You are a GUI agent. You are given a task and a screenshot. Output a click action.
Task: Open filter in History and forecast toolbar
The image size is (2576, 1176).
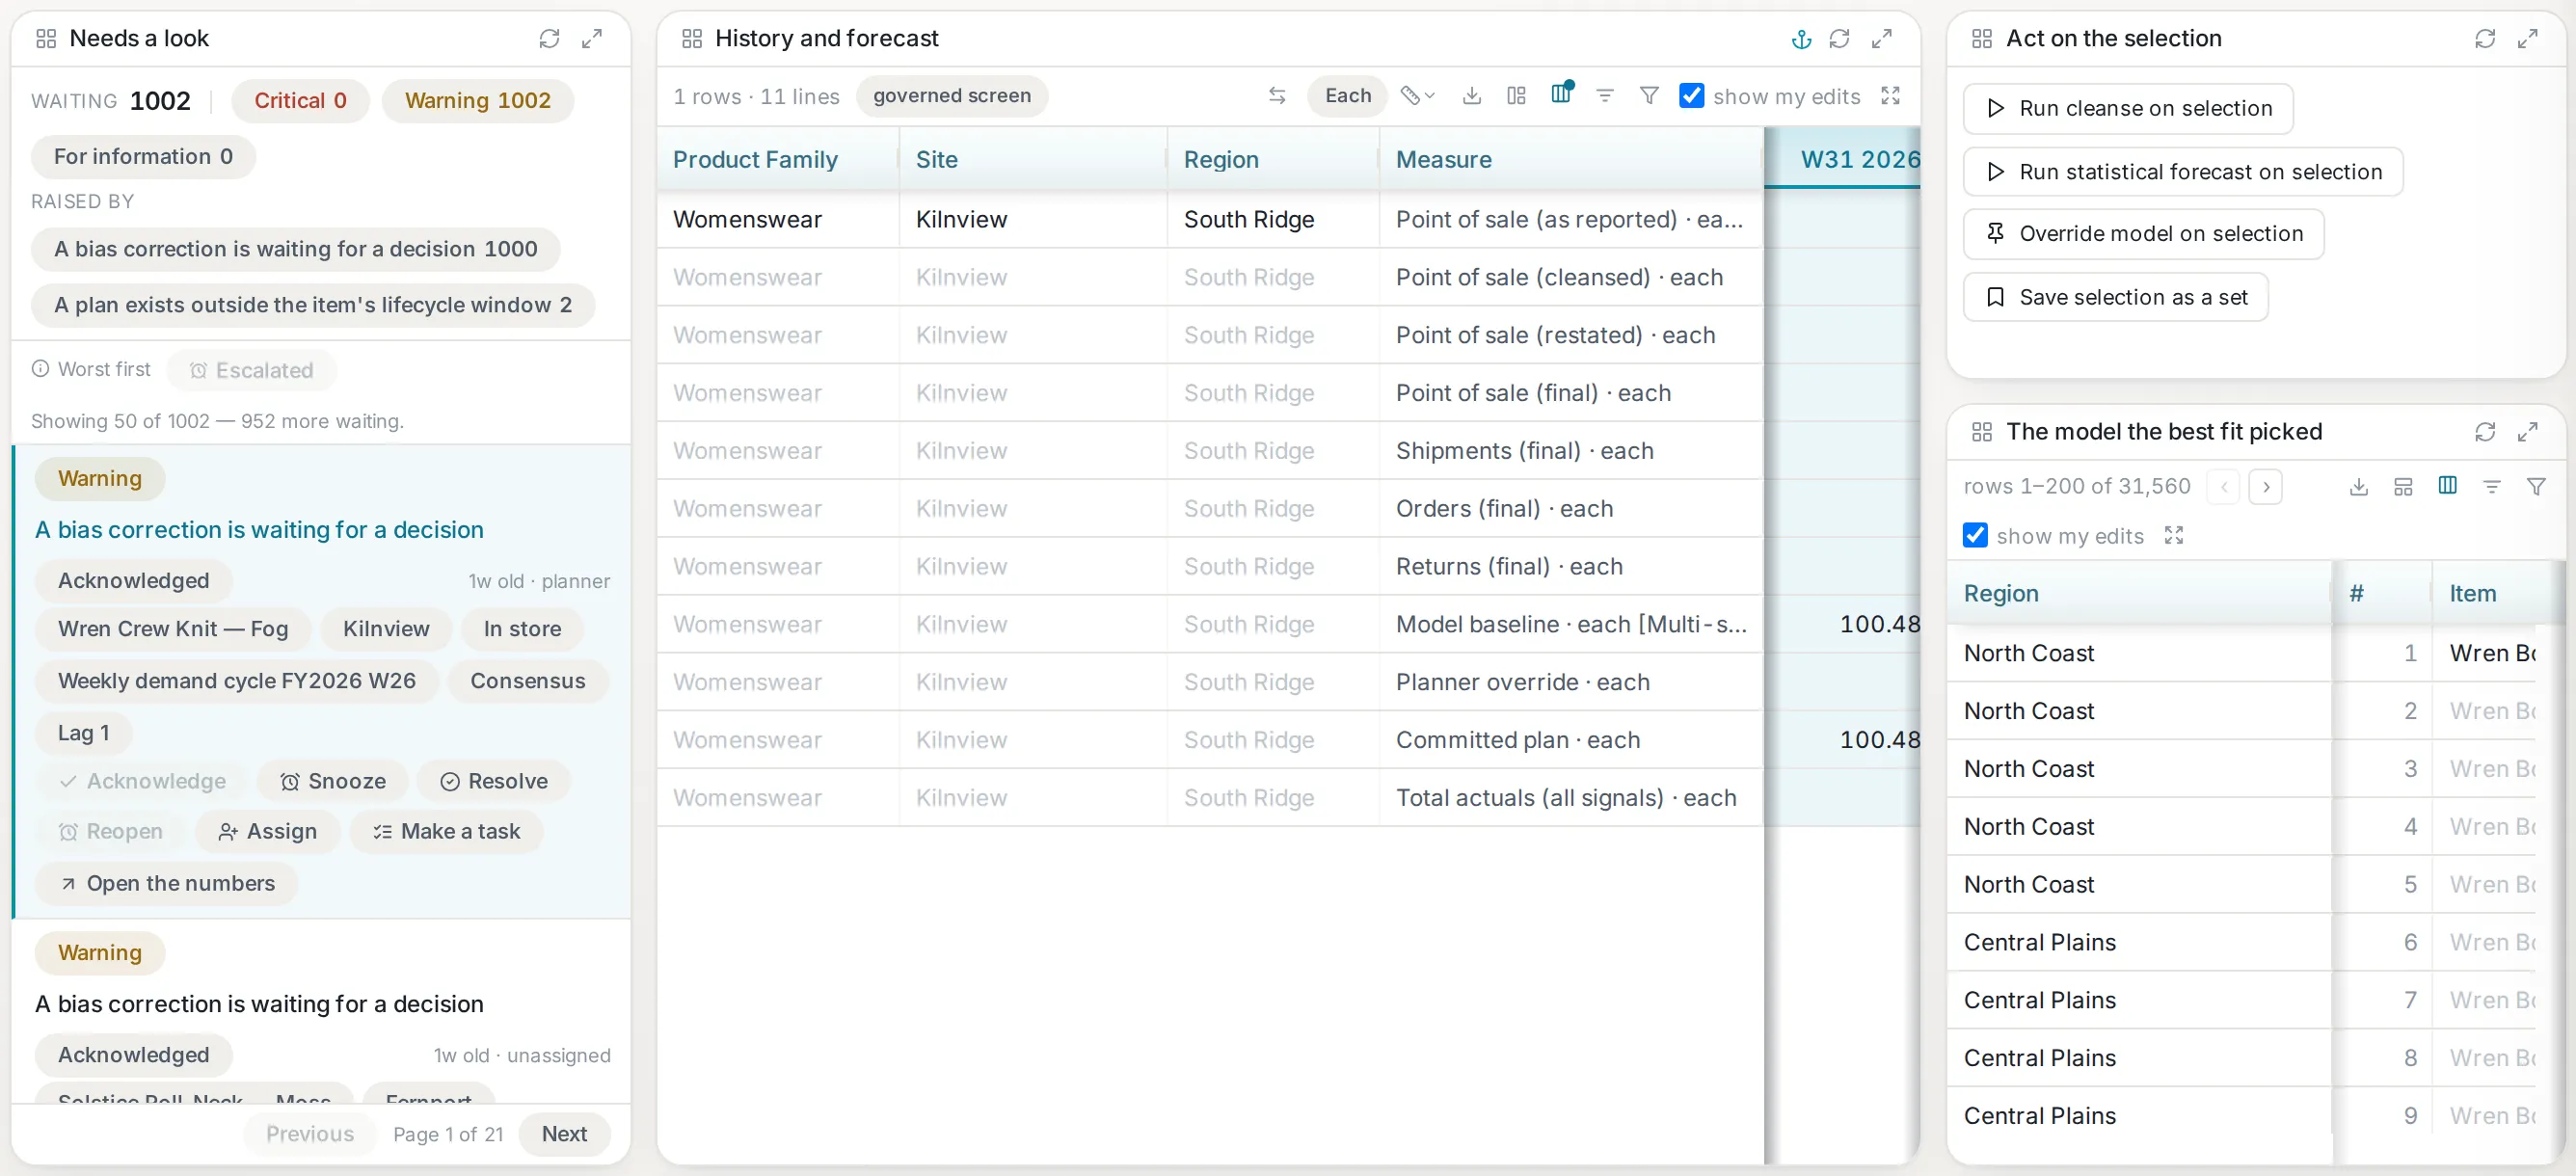[1649, 96]
